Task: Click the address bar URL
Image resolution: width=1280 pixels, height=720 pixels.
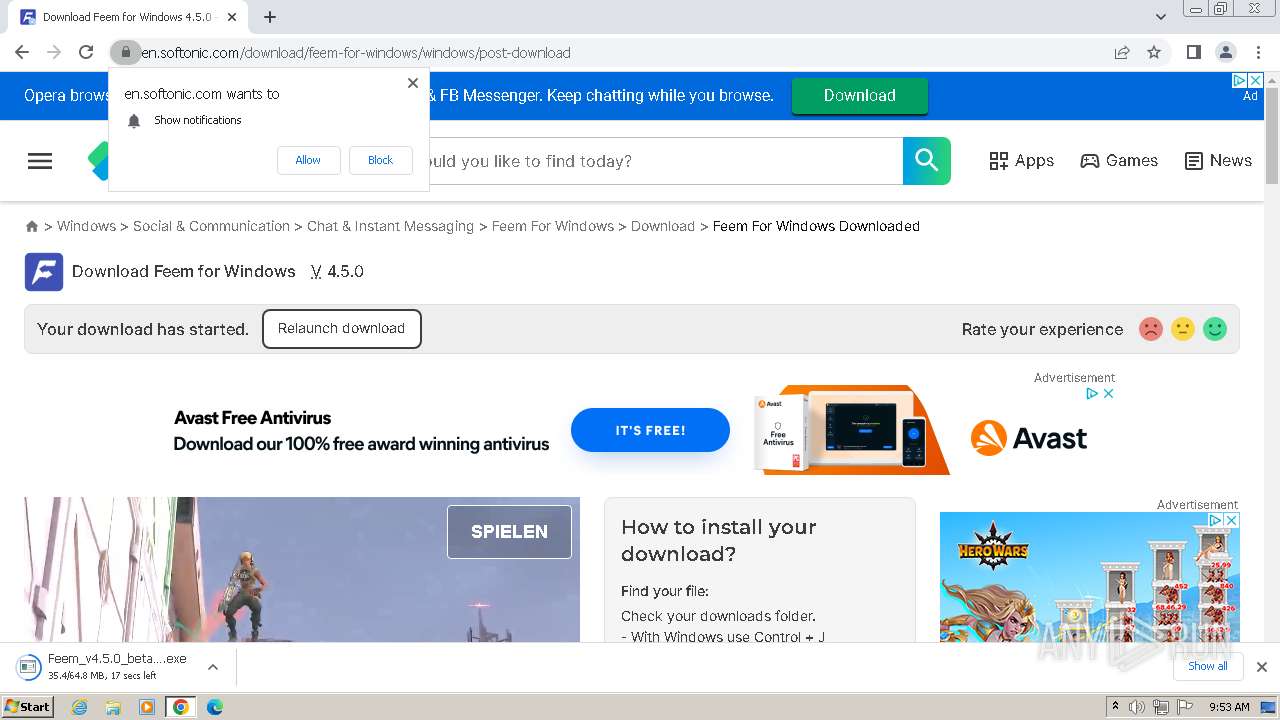Action: point(355,52)
